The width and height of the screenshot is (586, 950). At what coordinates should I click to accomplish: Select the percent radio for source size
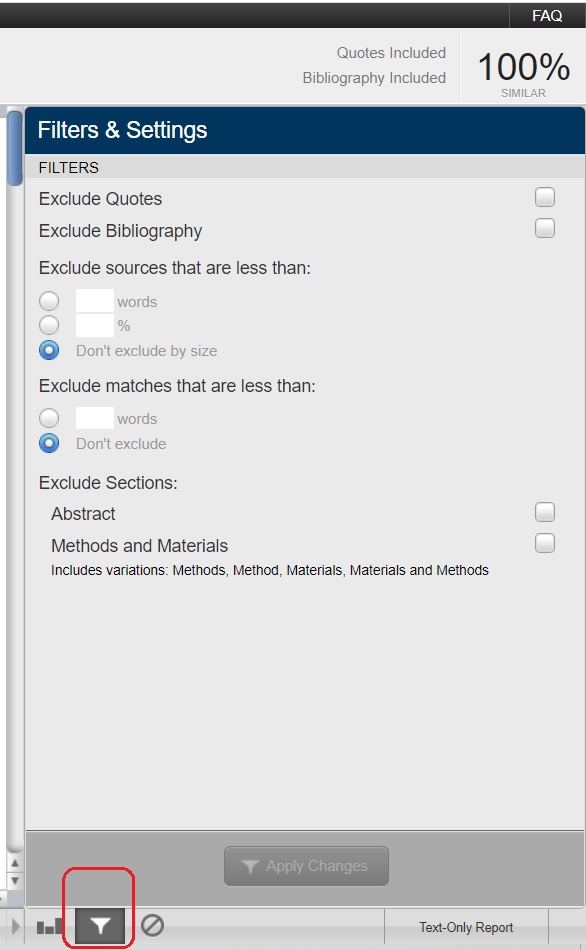click(x=49, y=325)
